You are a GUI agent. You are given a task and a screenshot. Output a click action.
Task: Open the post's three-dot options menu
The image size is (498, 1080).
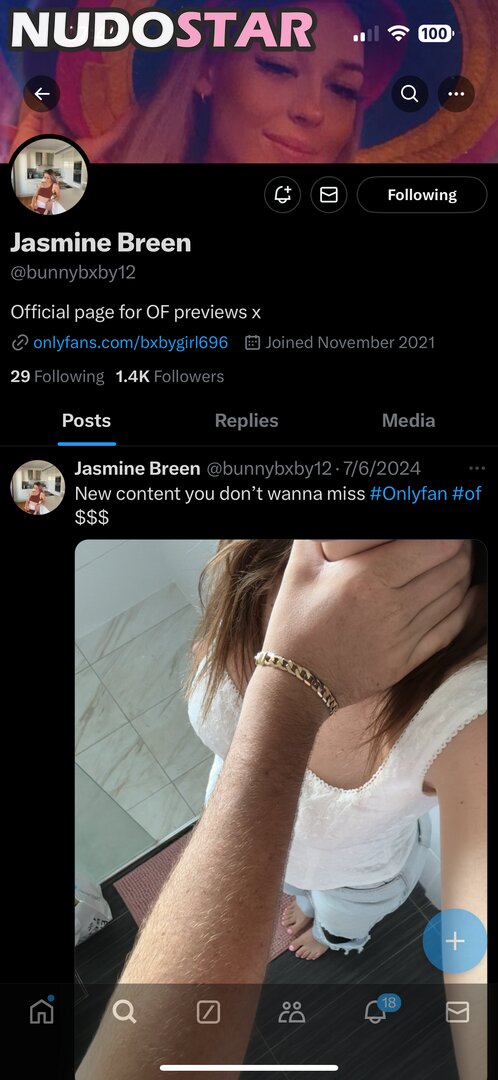click(477, 468)
